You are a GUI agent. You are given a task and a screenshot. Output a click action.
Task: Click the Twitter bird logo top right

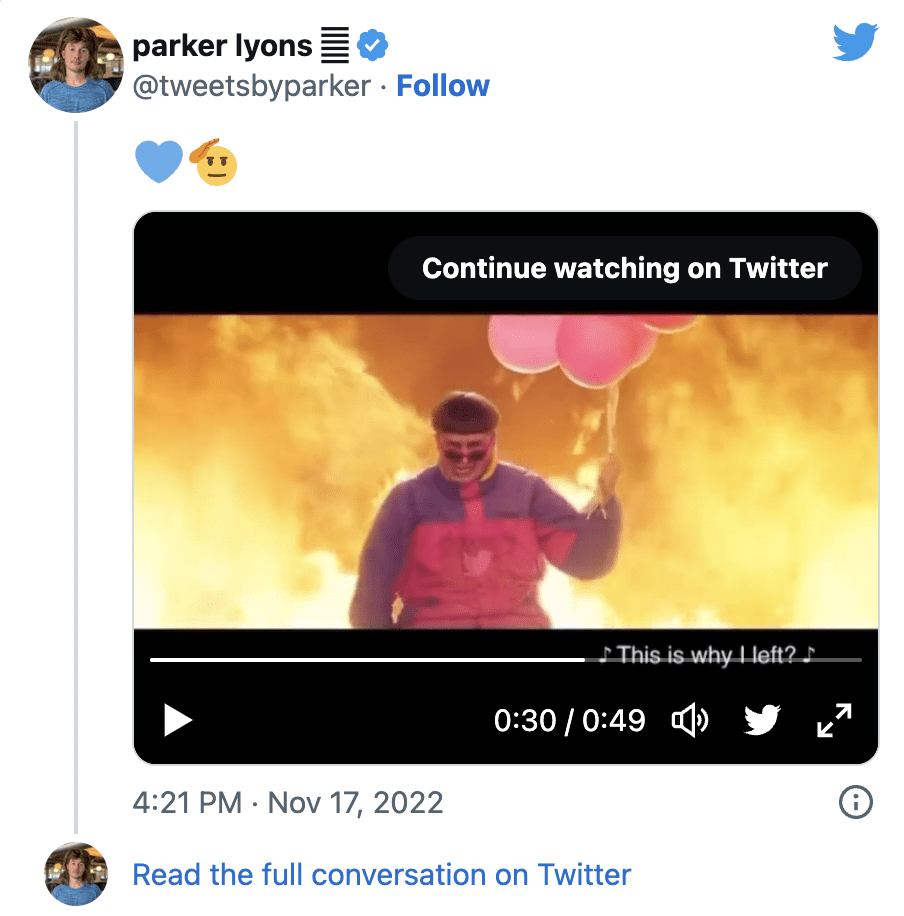point(855,42)
